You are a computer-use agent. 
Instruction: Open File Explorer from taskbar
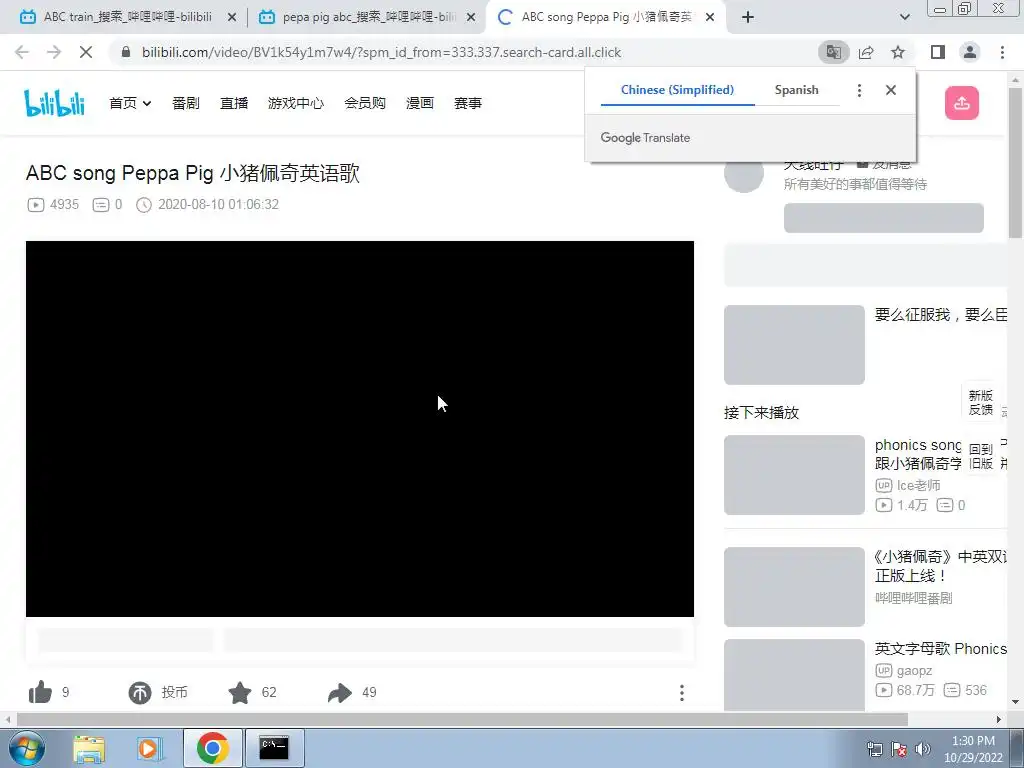(x=89, y=748)
